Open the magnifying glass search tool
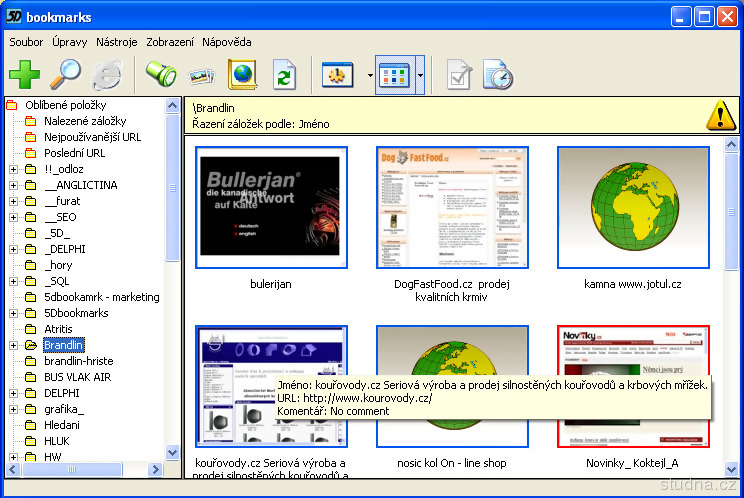This screenshot has height=498, width=744. click(x=66, y=74)
